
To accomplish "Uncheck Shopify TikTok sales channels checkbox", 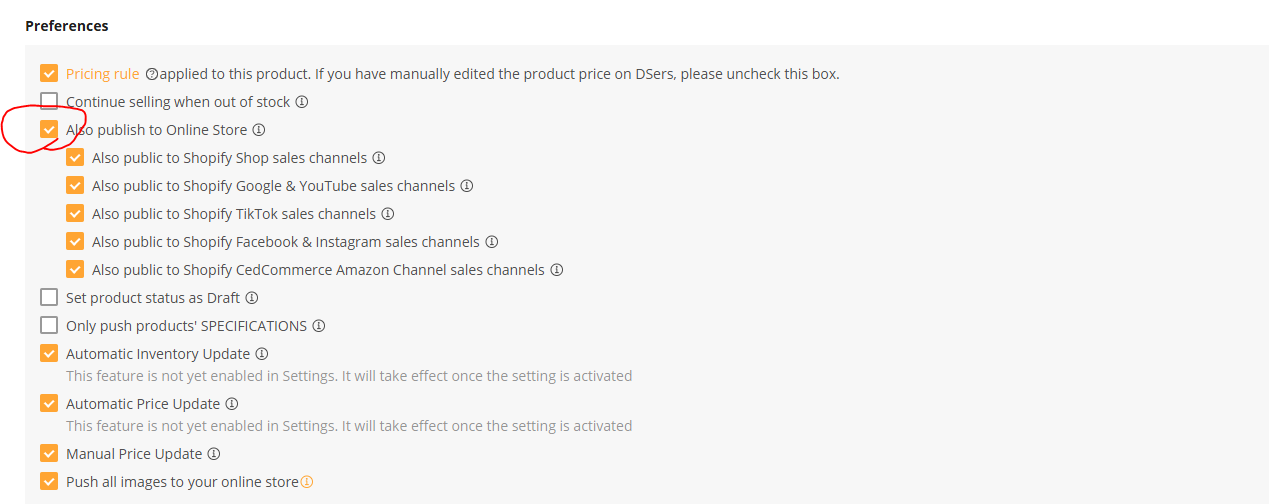I will pos(75,213).
